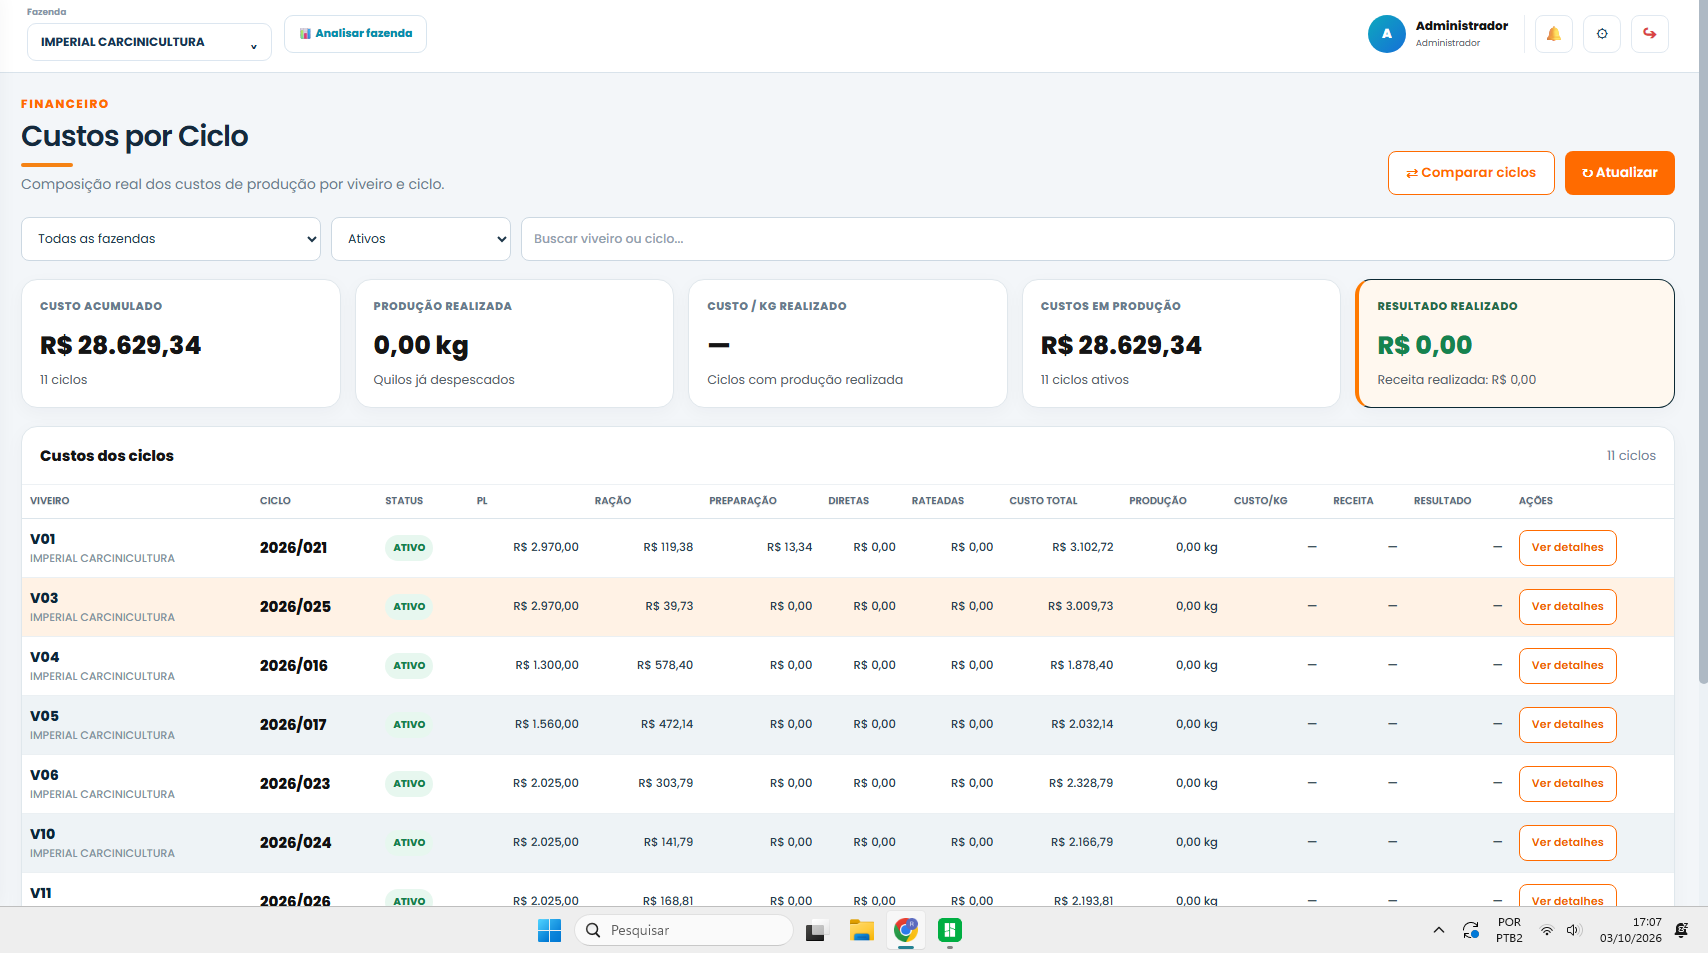Click the Comparar ciclos button
The image size is (1708, 953).
pos(1471,173)
